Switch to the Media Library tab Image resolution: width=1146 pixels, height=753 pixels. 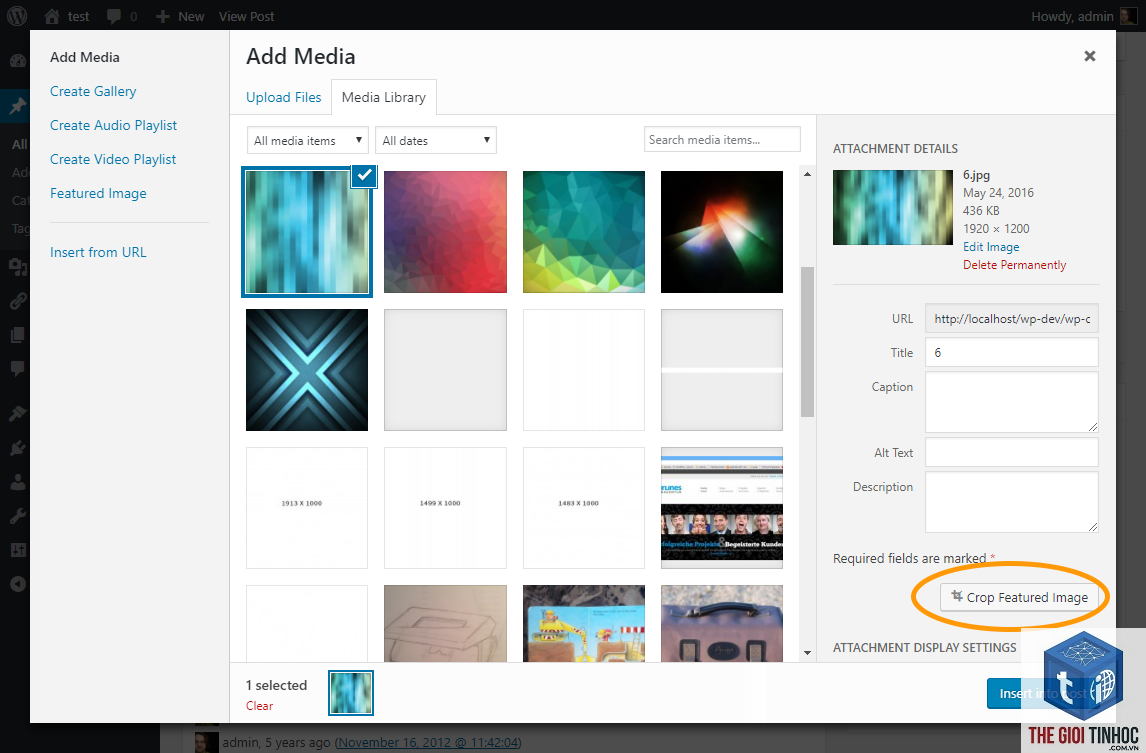click(x=384, y=97)
